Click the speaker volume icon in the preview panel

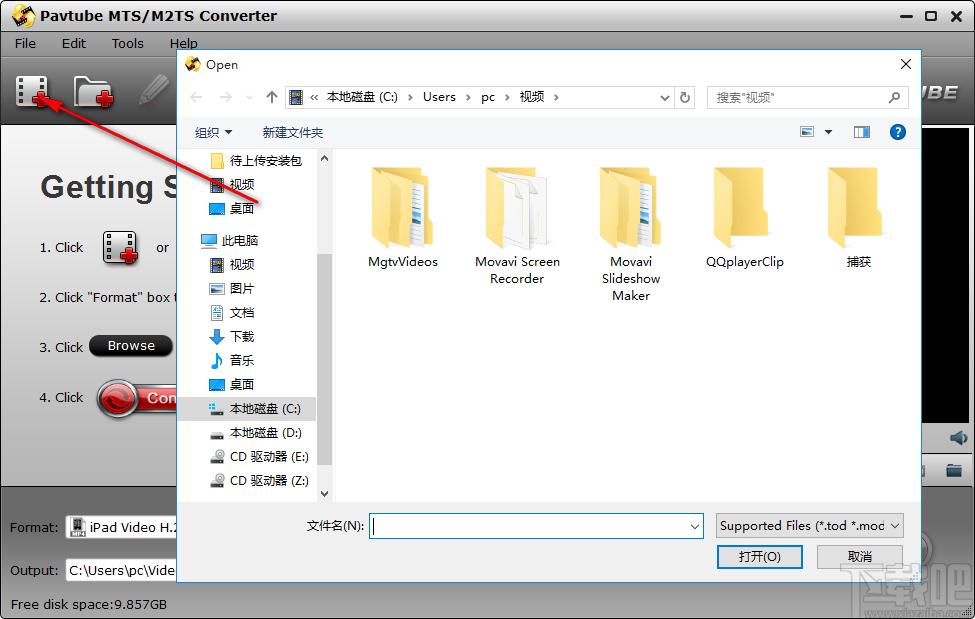(x=958, y=438)
